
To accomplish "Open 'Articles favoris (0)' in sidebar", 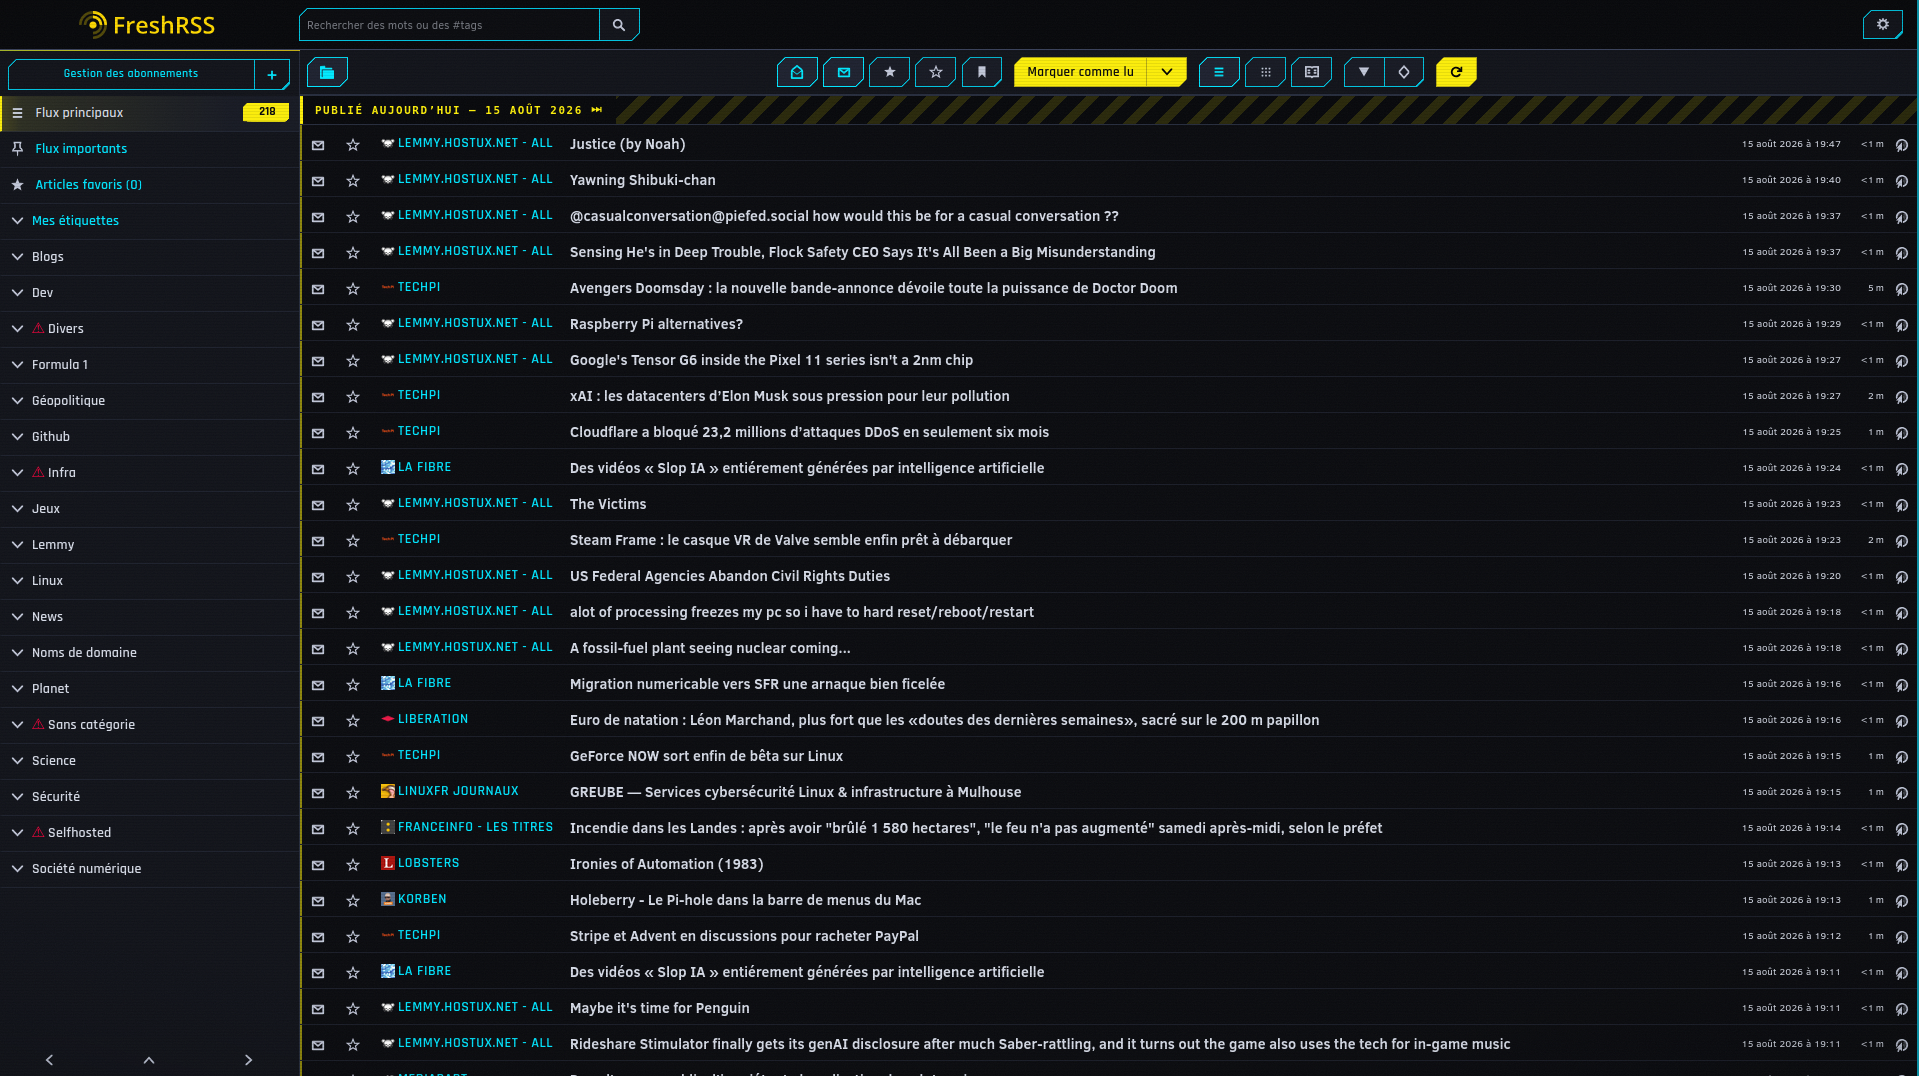I will point(89,185).
